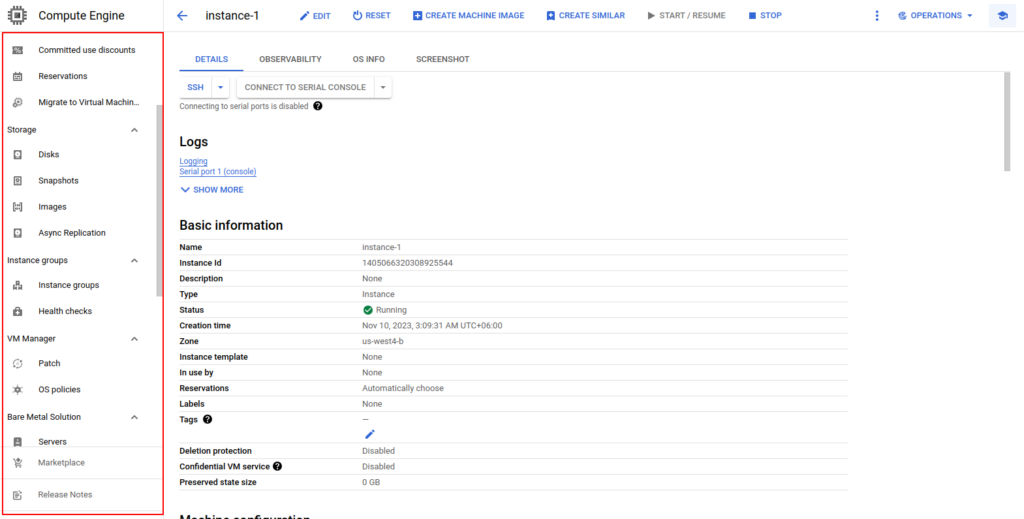Click the Images icon in sidebar
Image resolution: width=1024 pixels, height=519 pixels.
tap(18, 206)
